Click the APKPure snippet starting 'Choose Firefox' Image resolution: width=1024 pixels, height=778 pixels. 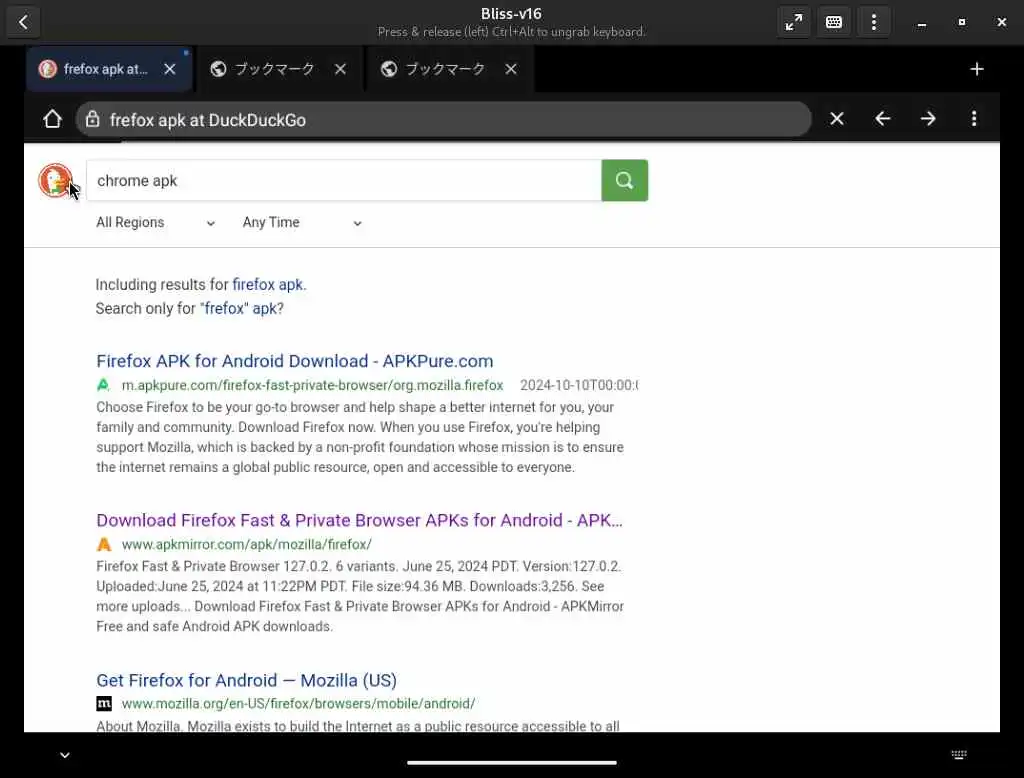click(360, 437)
